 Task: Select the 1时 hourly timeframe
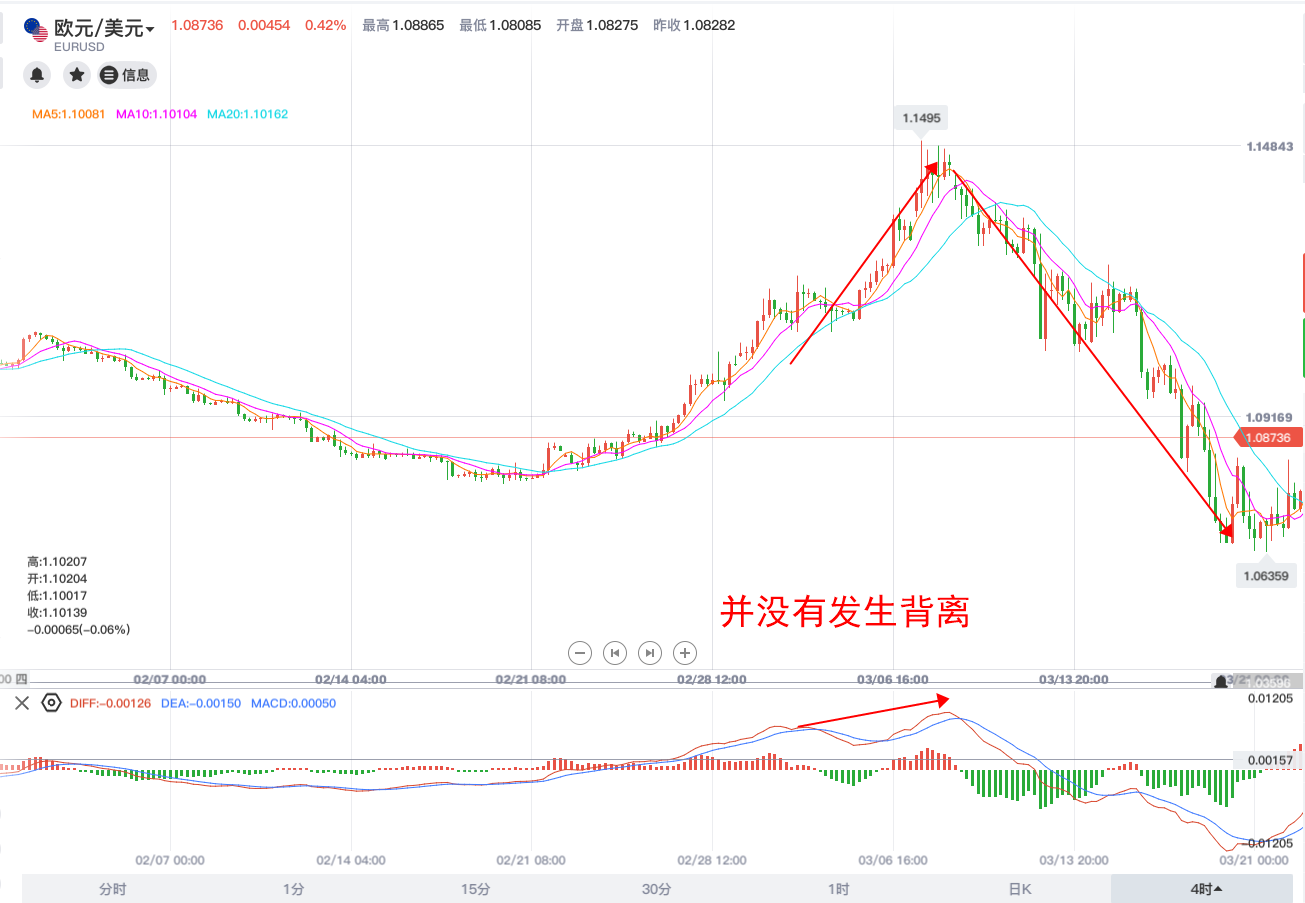click(838, 889)
